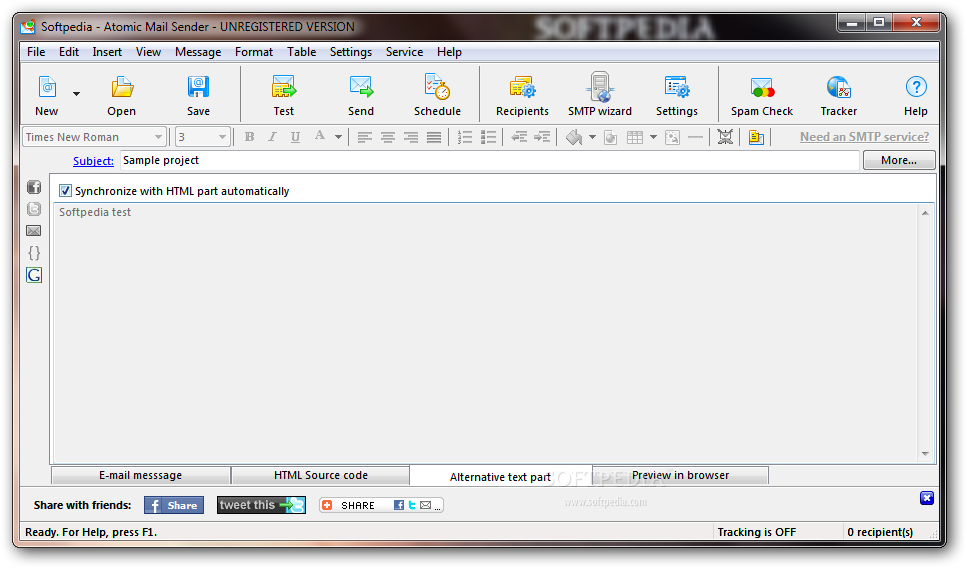Image resolution: width=967 pixels, height=568 pixels.
Task: Open the Message menu
Action: [198, 52]
